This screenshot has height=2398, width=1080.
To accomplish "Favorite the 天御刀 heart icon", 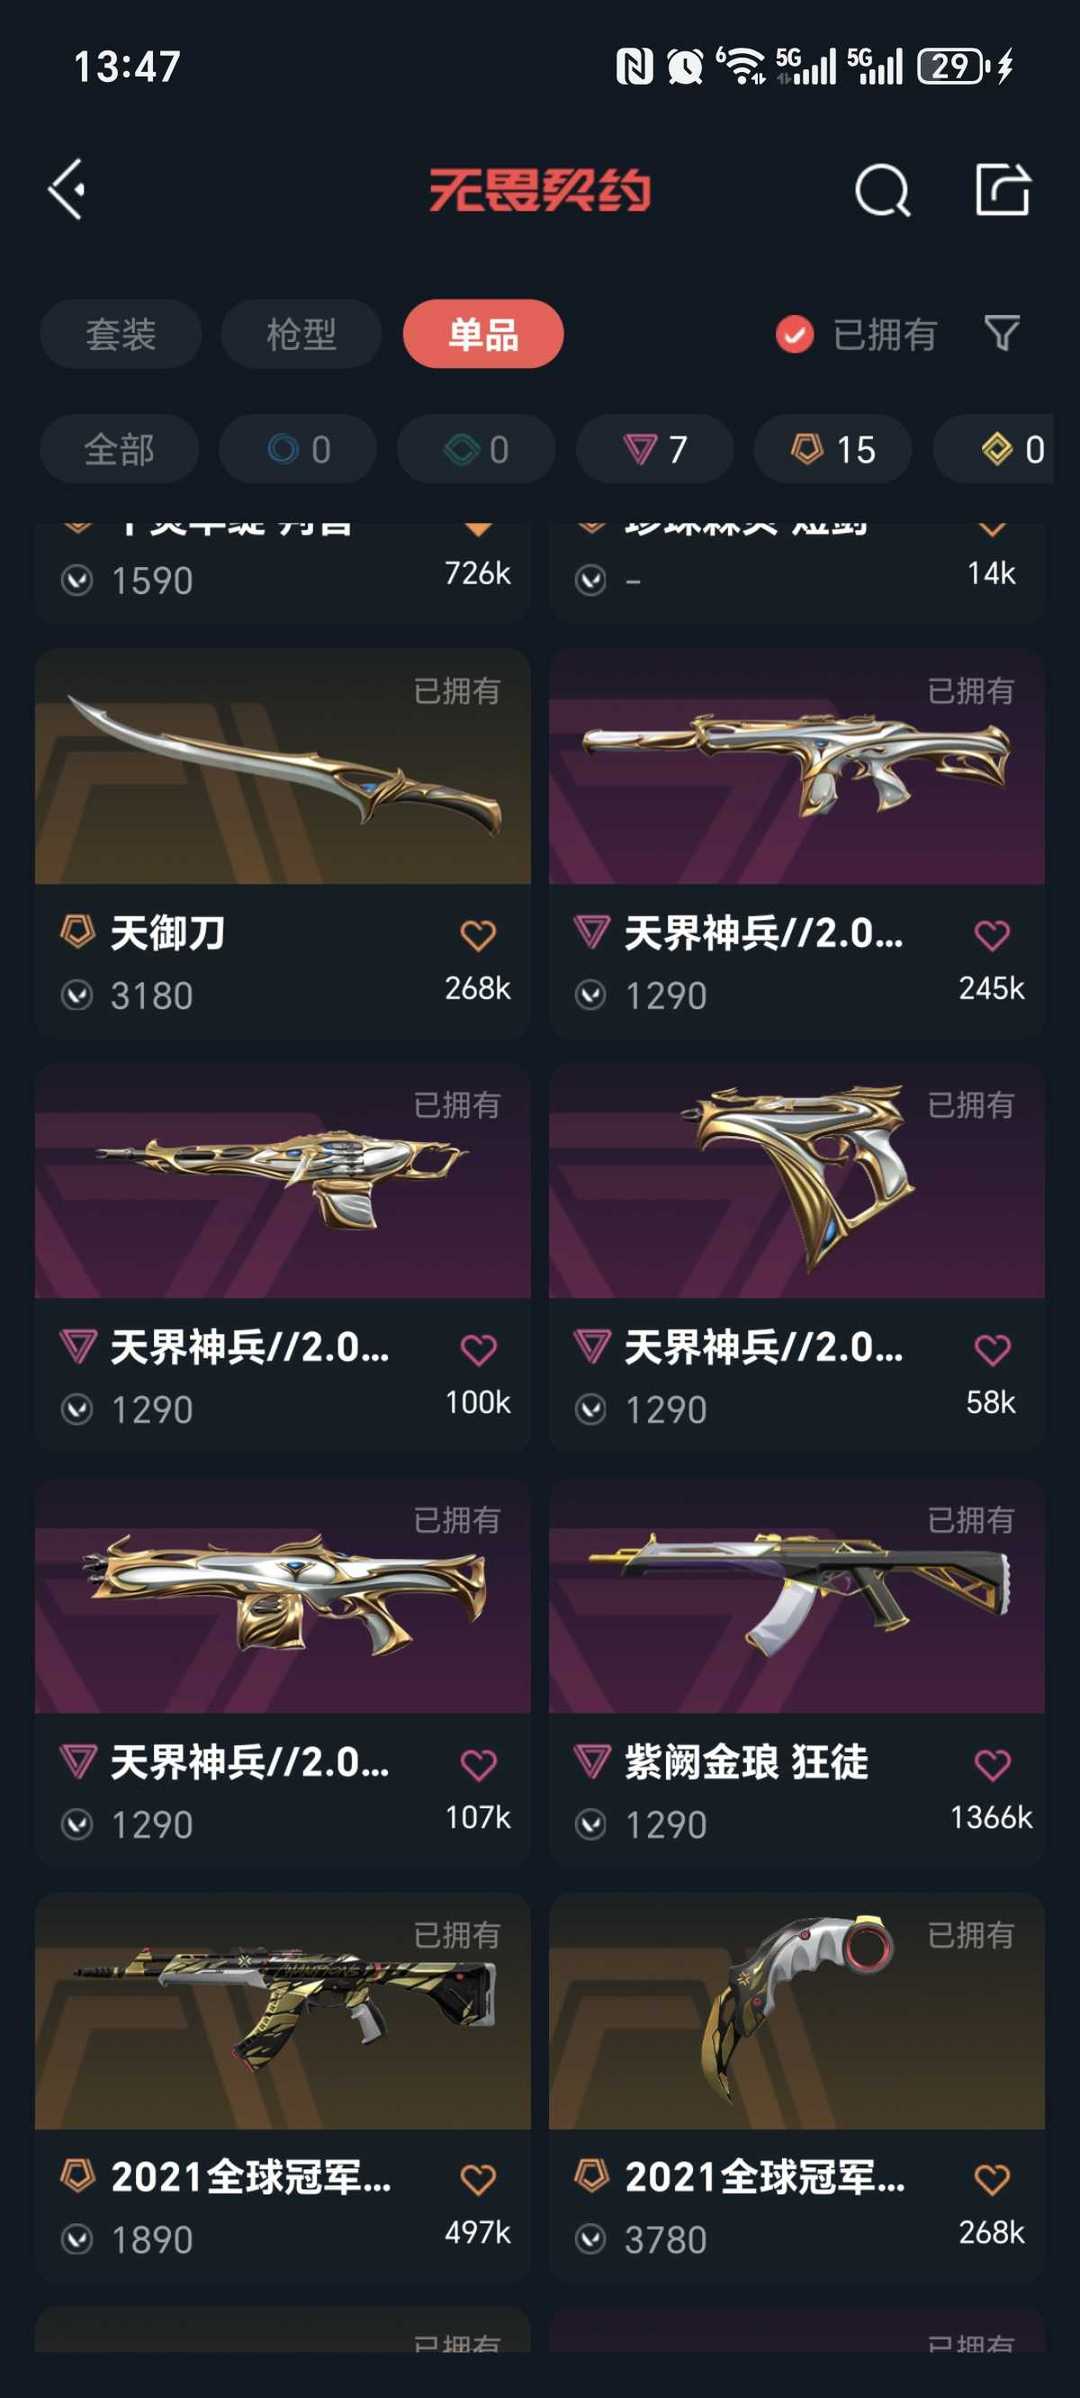I will coord(478,935).
